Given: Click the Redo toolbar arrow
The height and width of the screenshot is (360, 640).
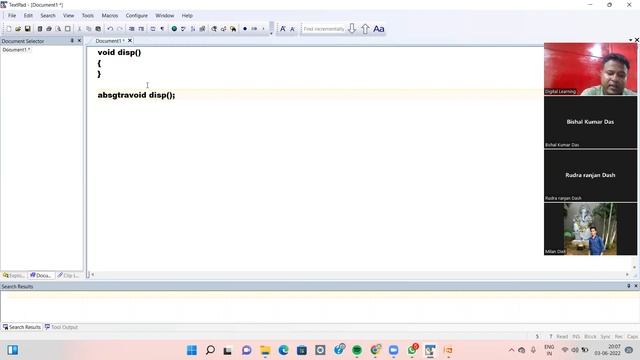Looking at the screenshot, I should (x=120, y=29).
